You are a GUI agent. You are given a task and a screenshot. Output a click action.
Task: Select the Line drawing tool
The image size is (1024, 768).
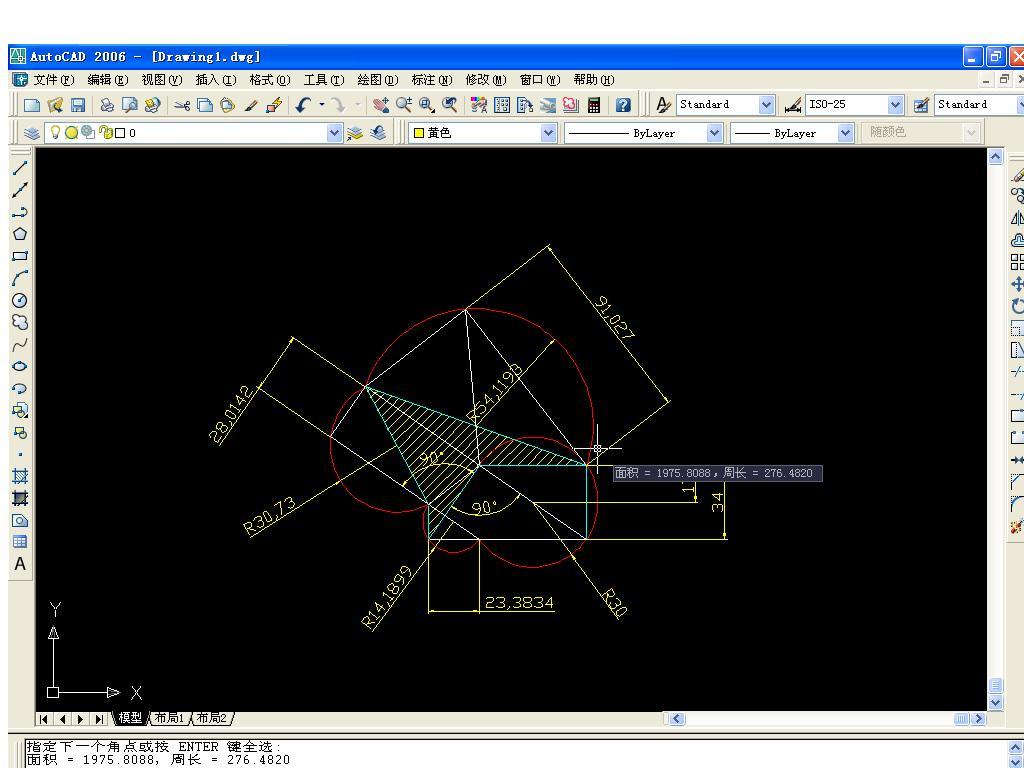click(20, 168)
